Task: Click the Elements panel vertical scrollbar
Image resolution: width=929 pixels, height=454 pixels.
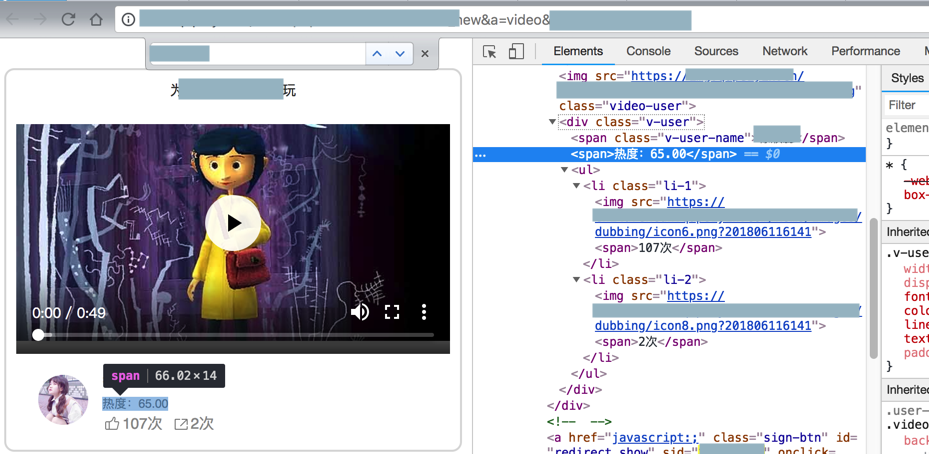Action: pyautogui.click(x=873, y=288)
